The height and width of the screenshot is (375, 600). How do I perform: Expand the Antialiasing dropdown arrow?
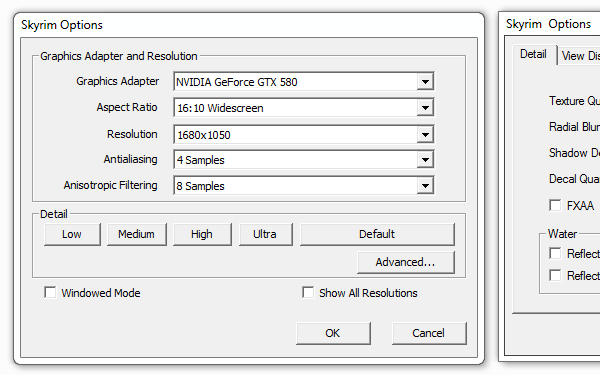(425, 160)
